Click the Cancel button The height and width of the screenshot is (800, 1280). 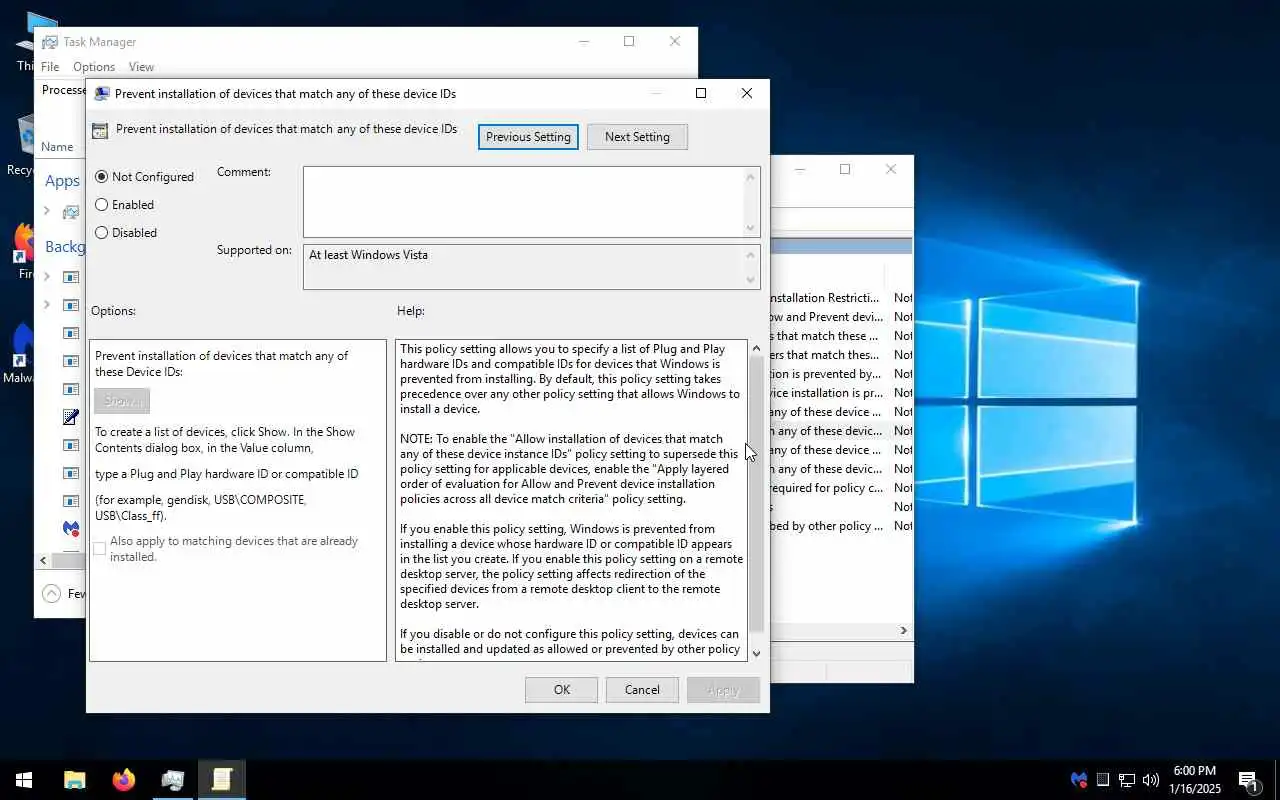pos(642,690)
